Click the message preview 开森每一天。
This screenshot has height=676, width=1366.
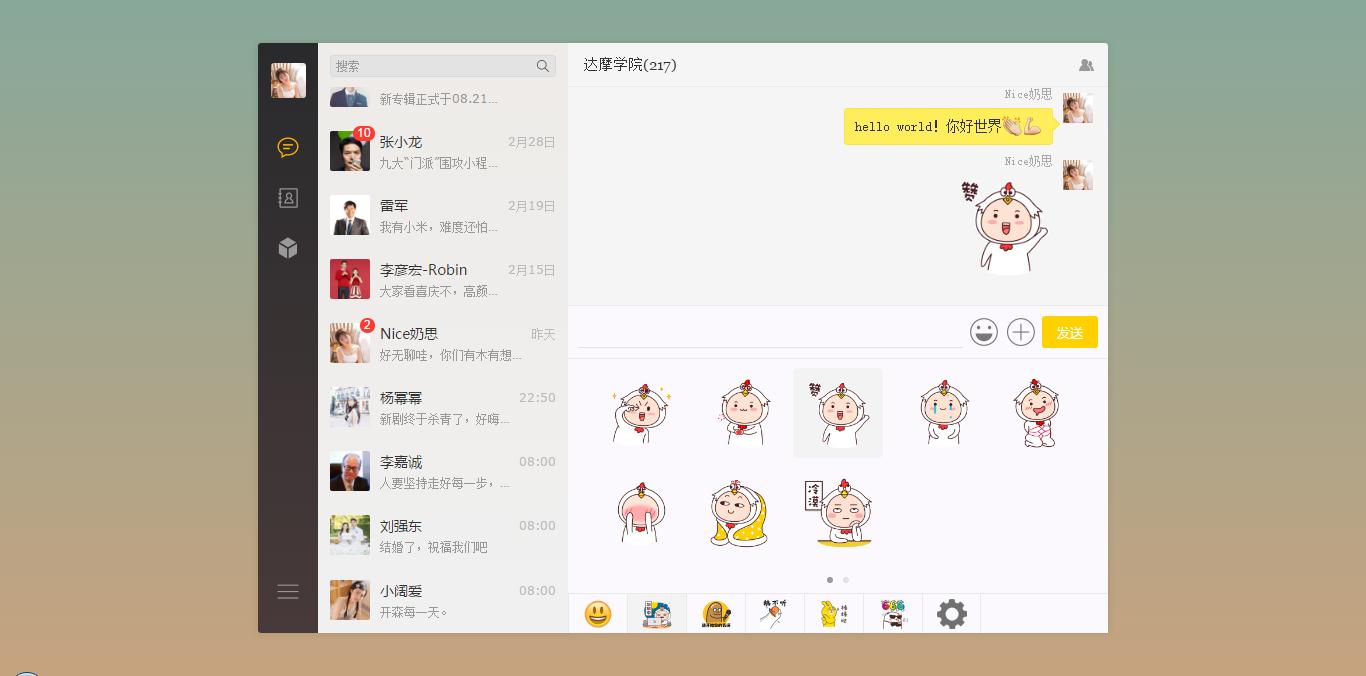tap(414, 612)
